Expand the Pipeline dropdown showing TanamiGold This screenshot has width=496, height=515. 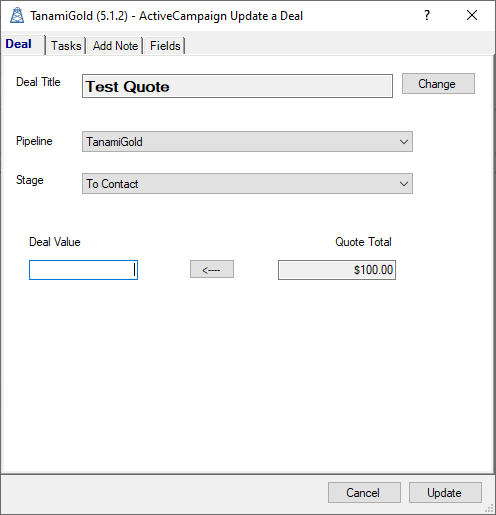tap(247, 142)
